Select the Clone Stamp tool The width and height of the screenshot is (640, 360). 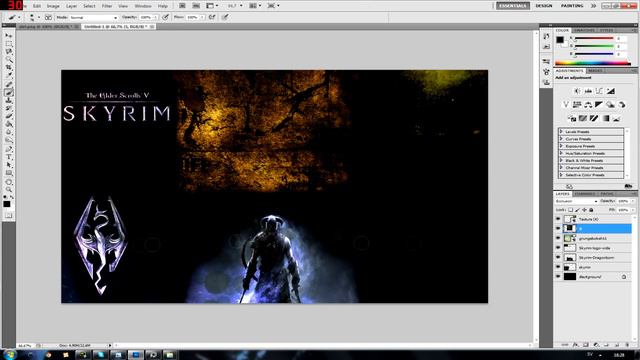point(9,100)
